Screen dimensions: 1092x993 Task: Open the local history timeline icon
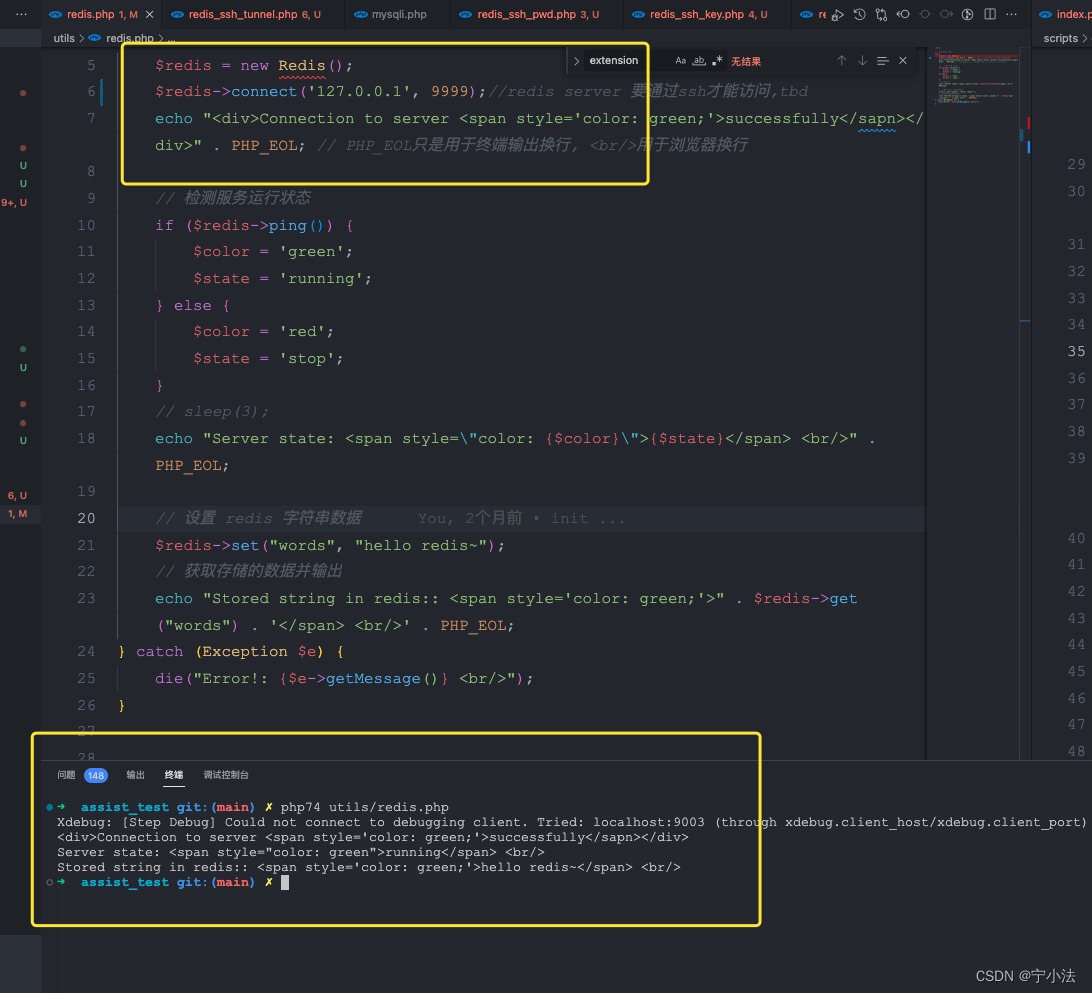coord(859,14)
